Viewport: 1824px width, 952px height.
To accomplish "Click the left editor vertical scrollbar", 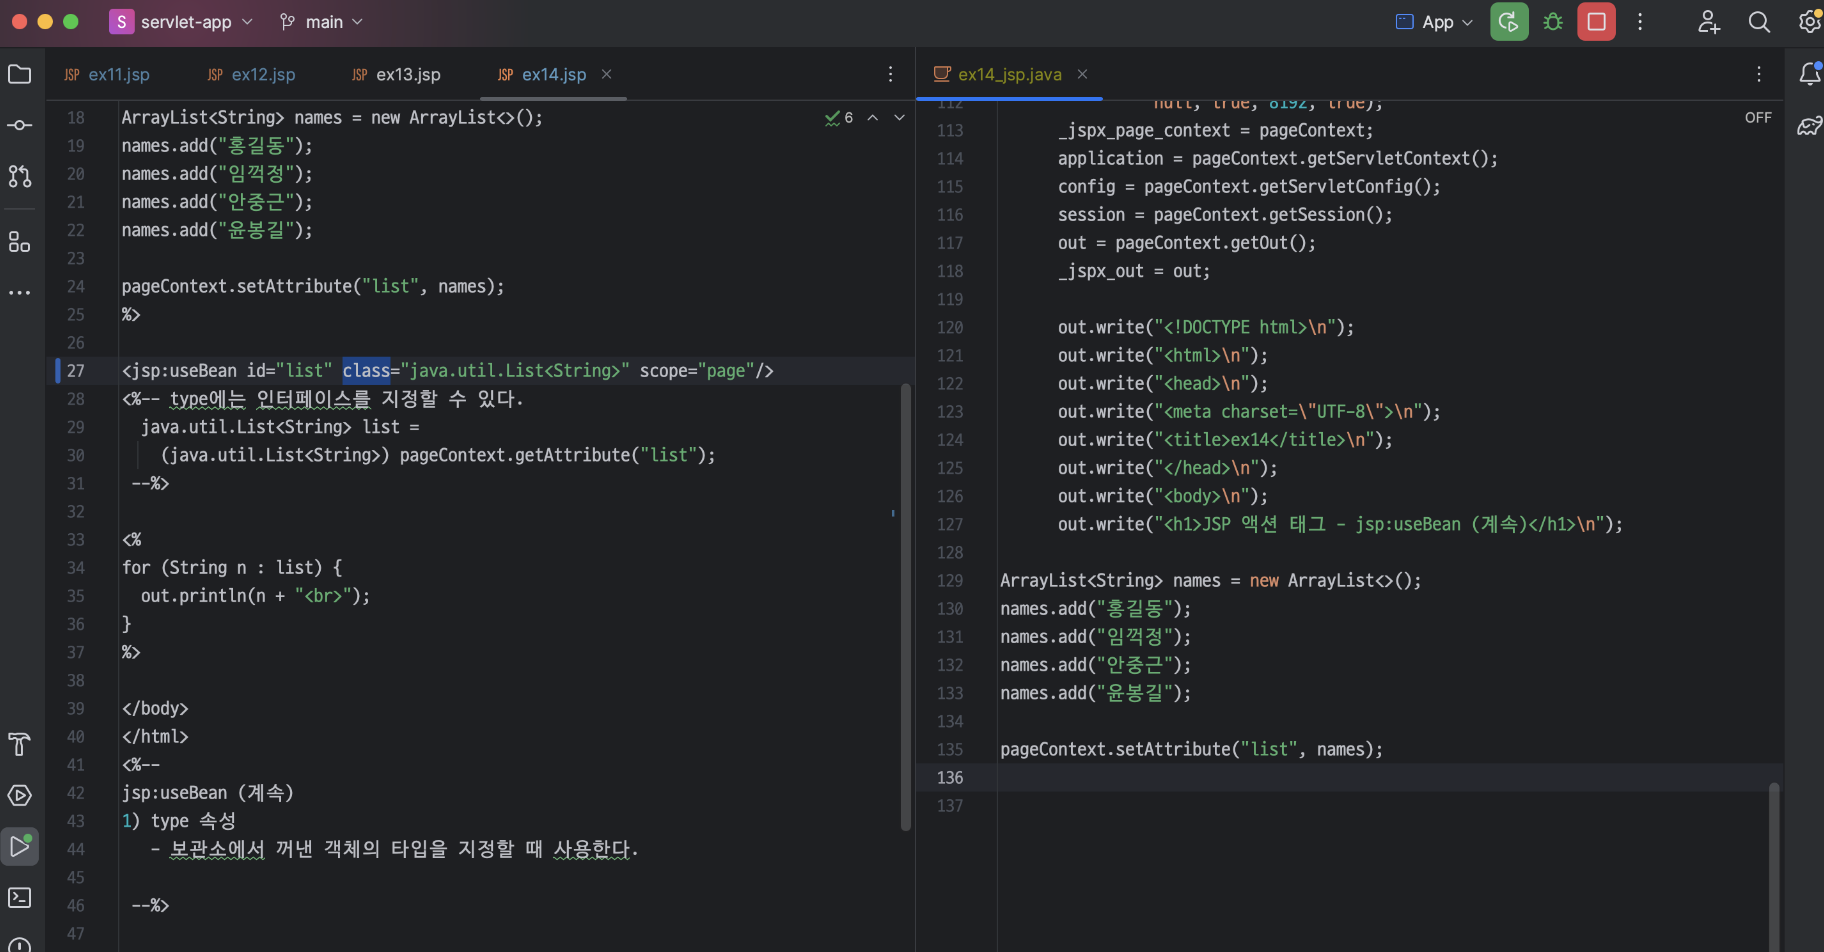I will tap(906, 607).
